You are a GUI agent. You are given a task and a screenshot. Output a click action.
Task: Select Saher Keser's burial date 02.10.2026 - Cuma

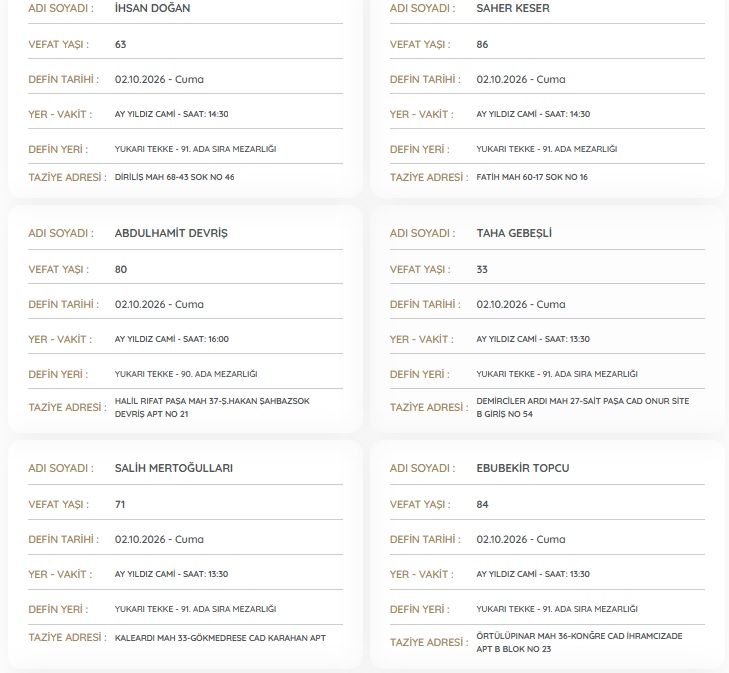[x=521, y=79]
